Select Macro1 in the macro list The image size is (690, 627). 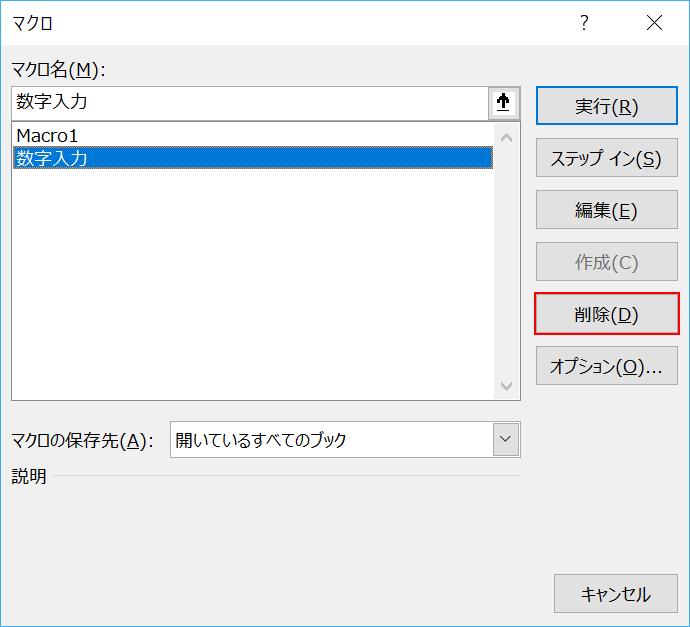coord(253,136)
